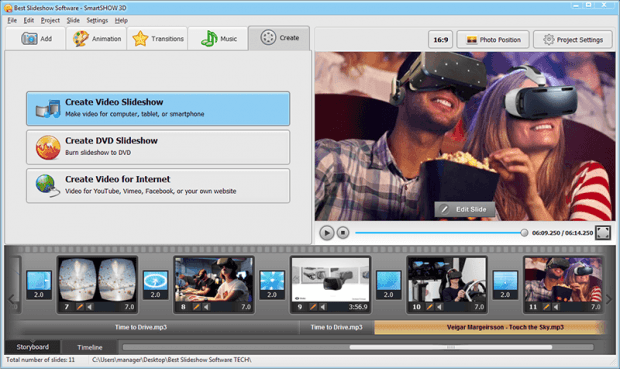
Task: Edit slide 9 with pencil icon
Action: 313,307
